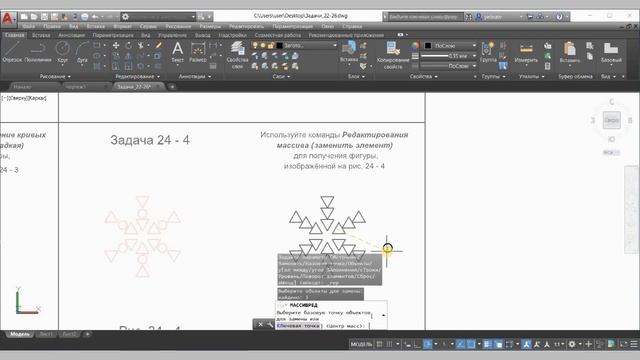The height and width of the screenshot is (360, 640).
Task: Switch to Управление ribbon tab
Action: [172, 35]
